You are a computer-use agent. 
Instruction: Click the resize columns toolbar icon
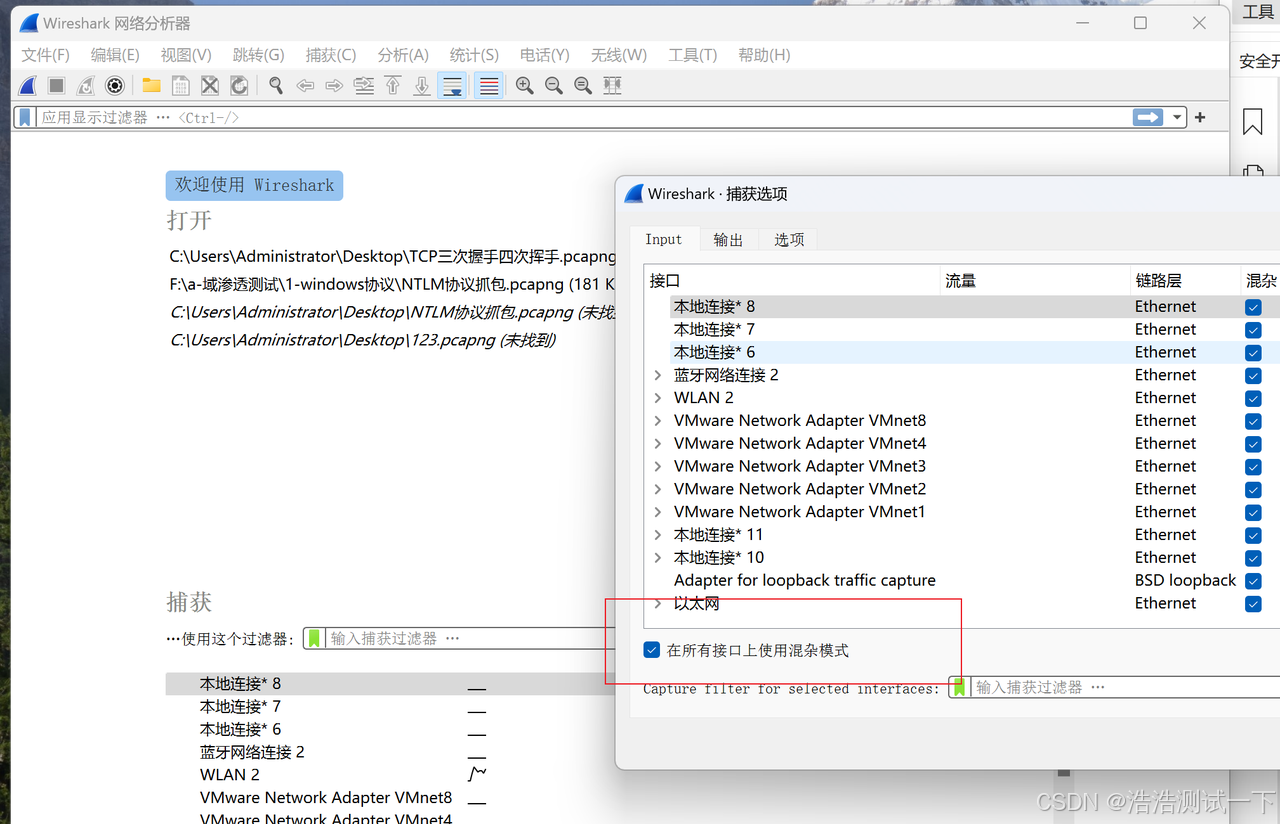pos(612,86)
